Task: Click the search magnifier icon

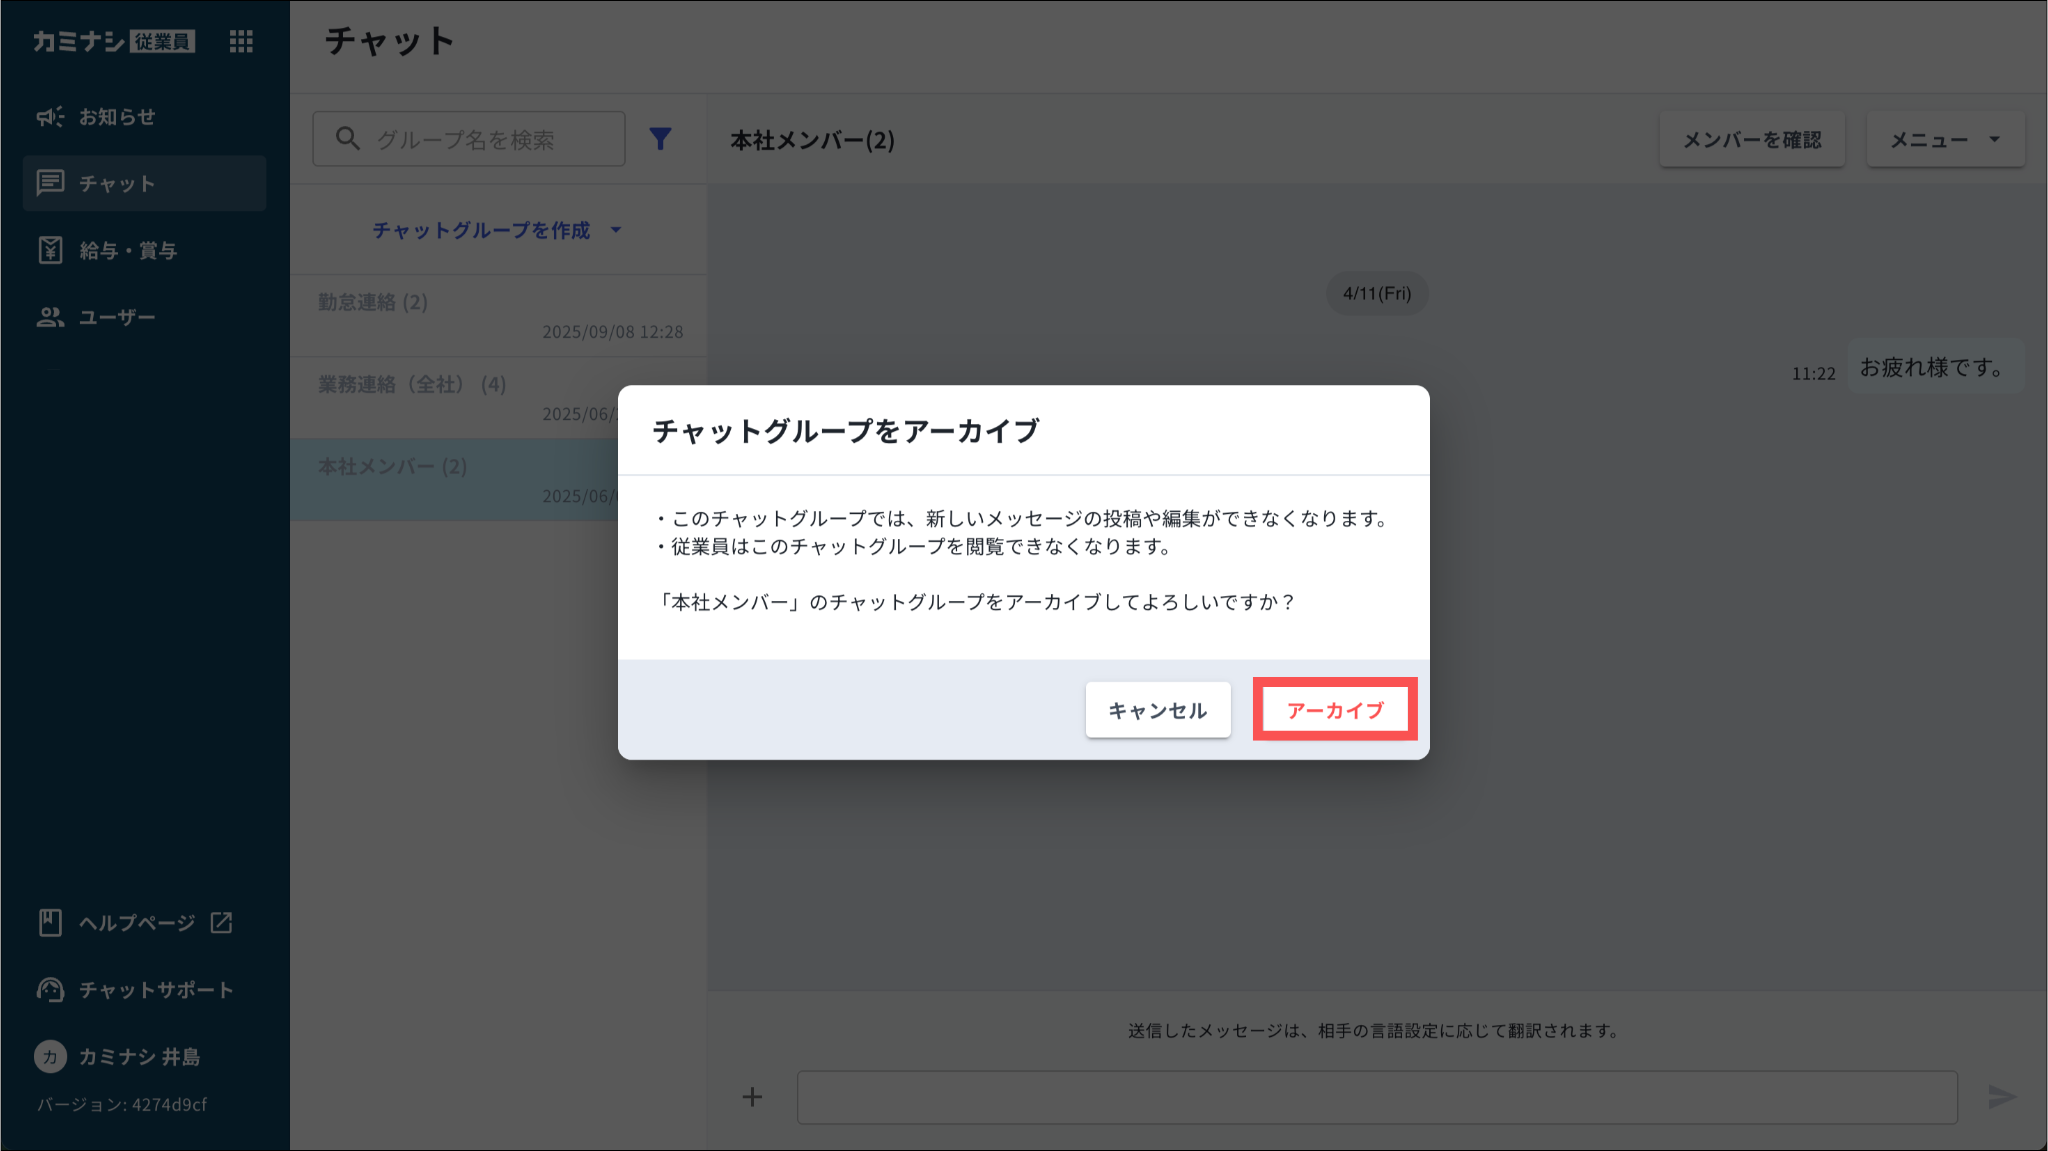Action: [347, 139]
